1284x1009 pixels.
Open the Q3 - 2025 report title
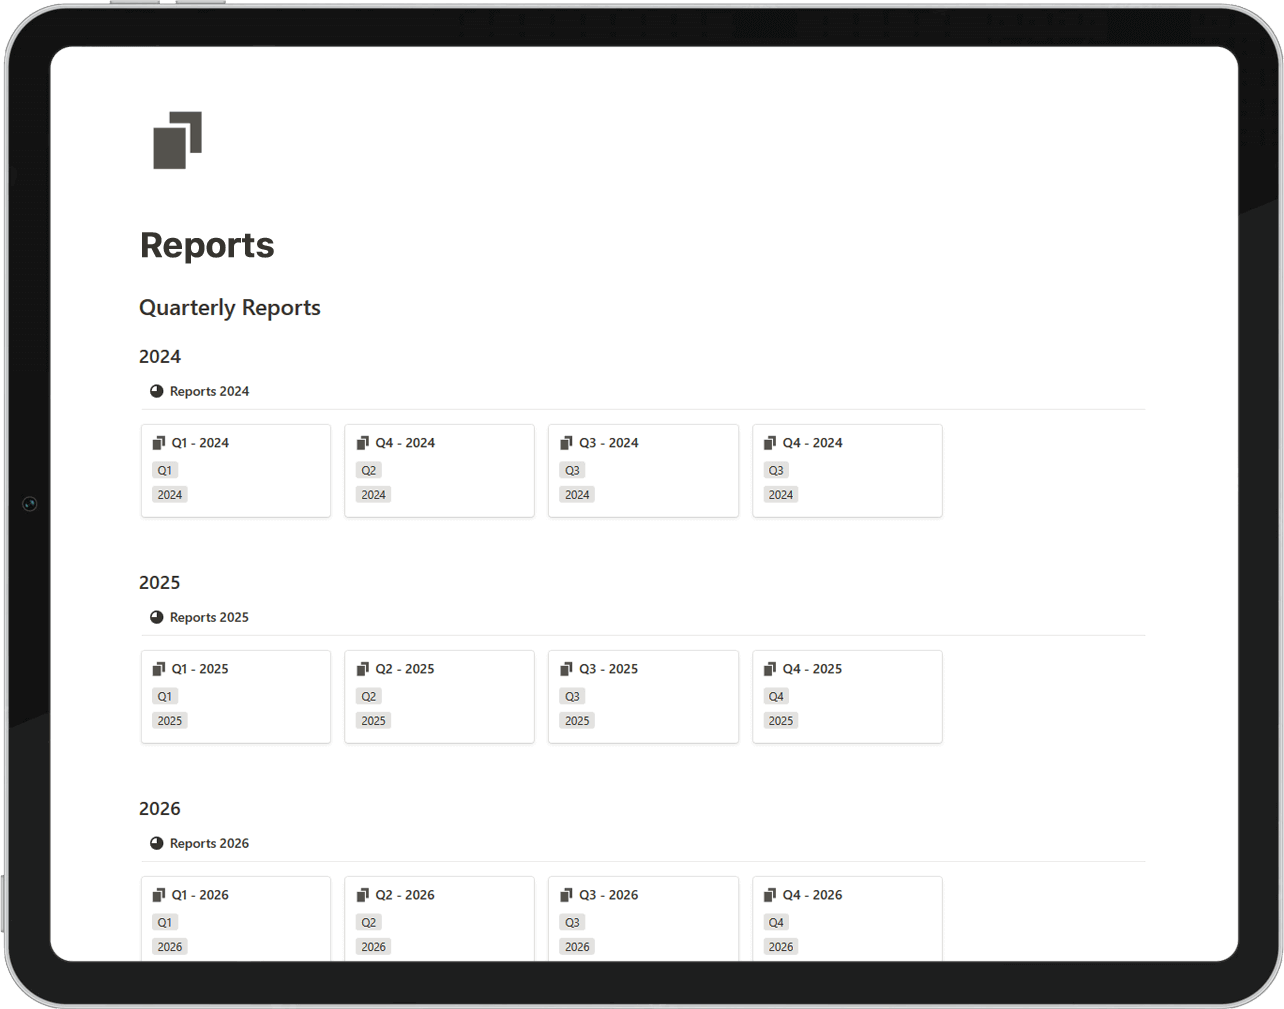(x=608, y=669)
